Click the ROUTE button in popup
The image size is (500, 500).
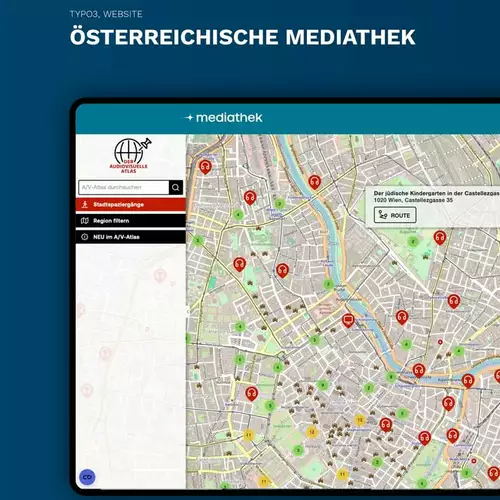pyautogui.click(x=395, y=215)
